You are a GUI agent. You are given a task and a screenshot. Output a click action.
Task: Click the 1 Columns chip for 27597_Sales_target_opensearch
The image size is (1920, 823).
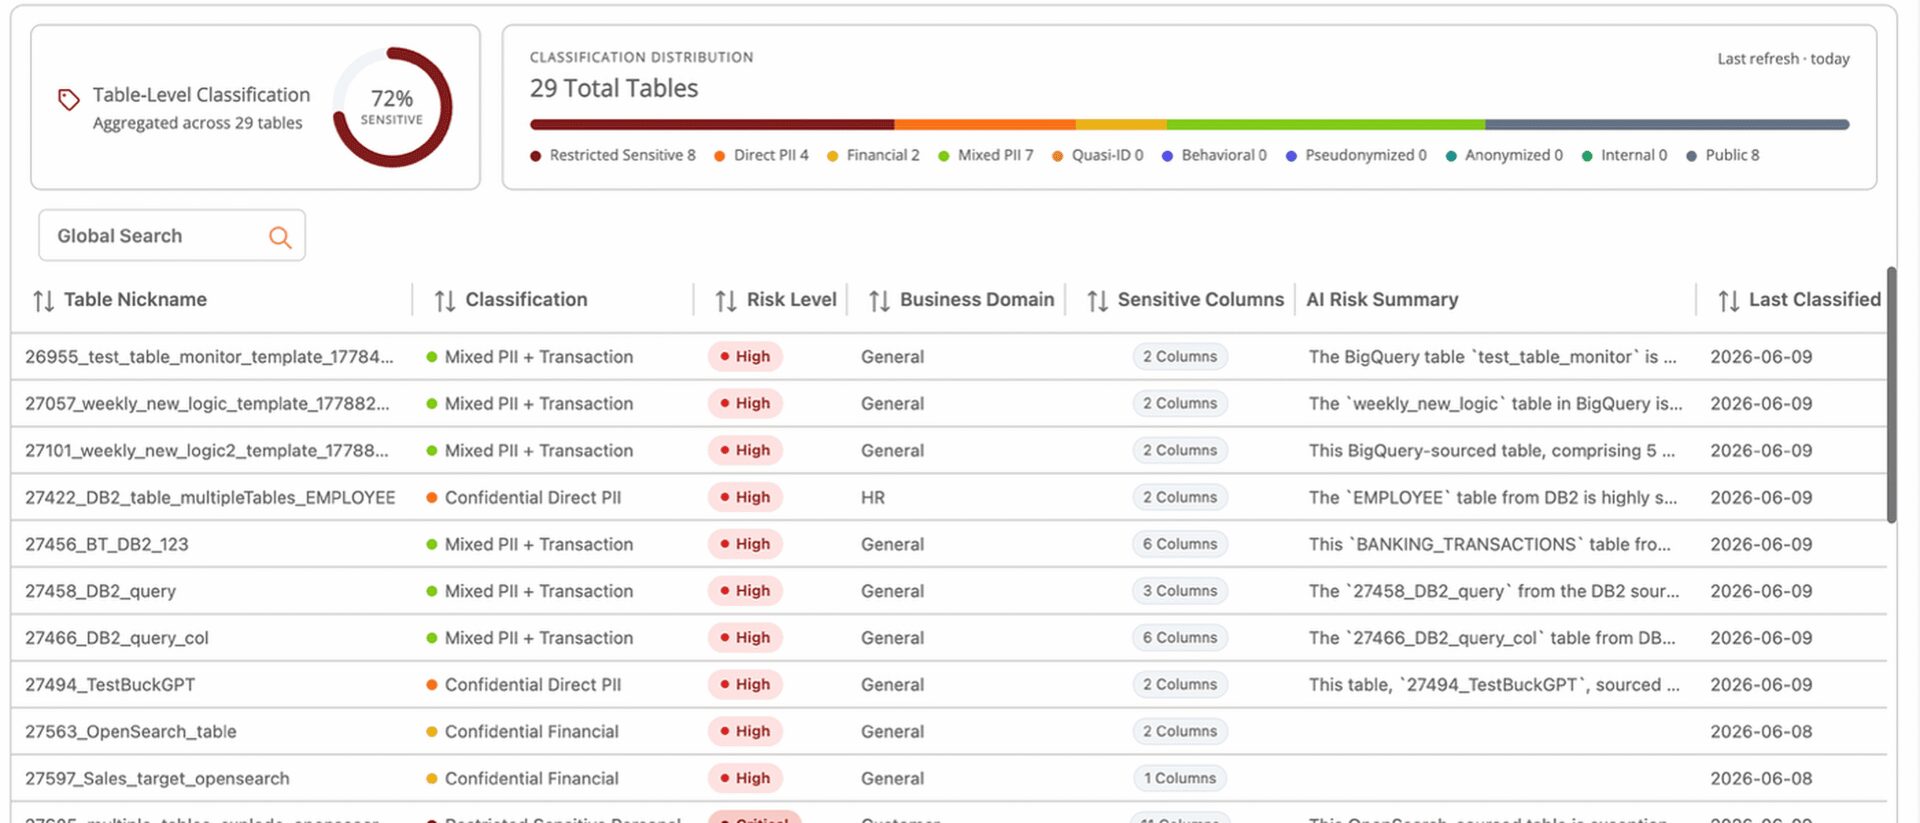tap(1180, 778)
